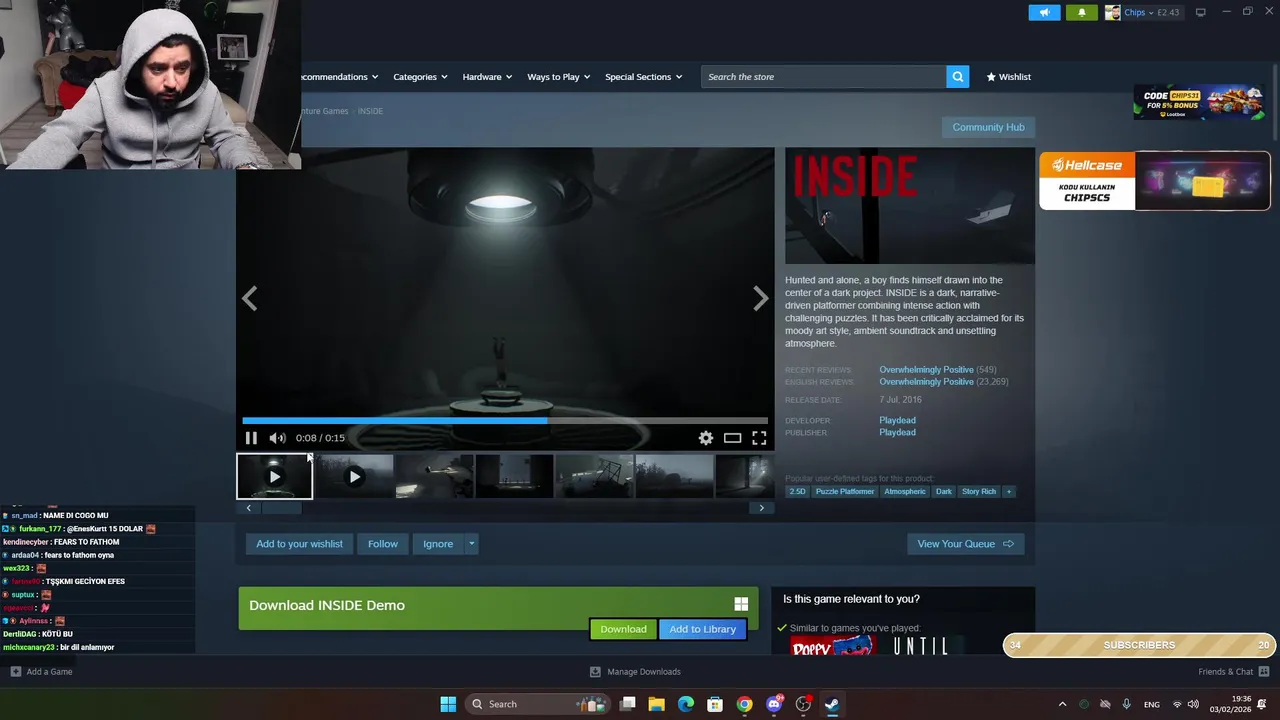The height and width of the screenshot is (720, 1280).
Task: Click the Dark tag
Action: 944,492
